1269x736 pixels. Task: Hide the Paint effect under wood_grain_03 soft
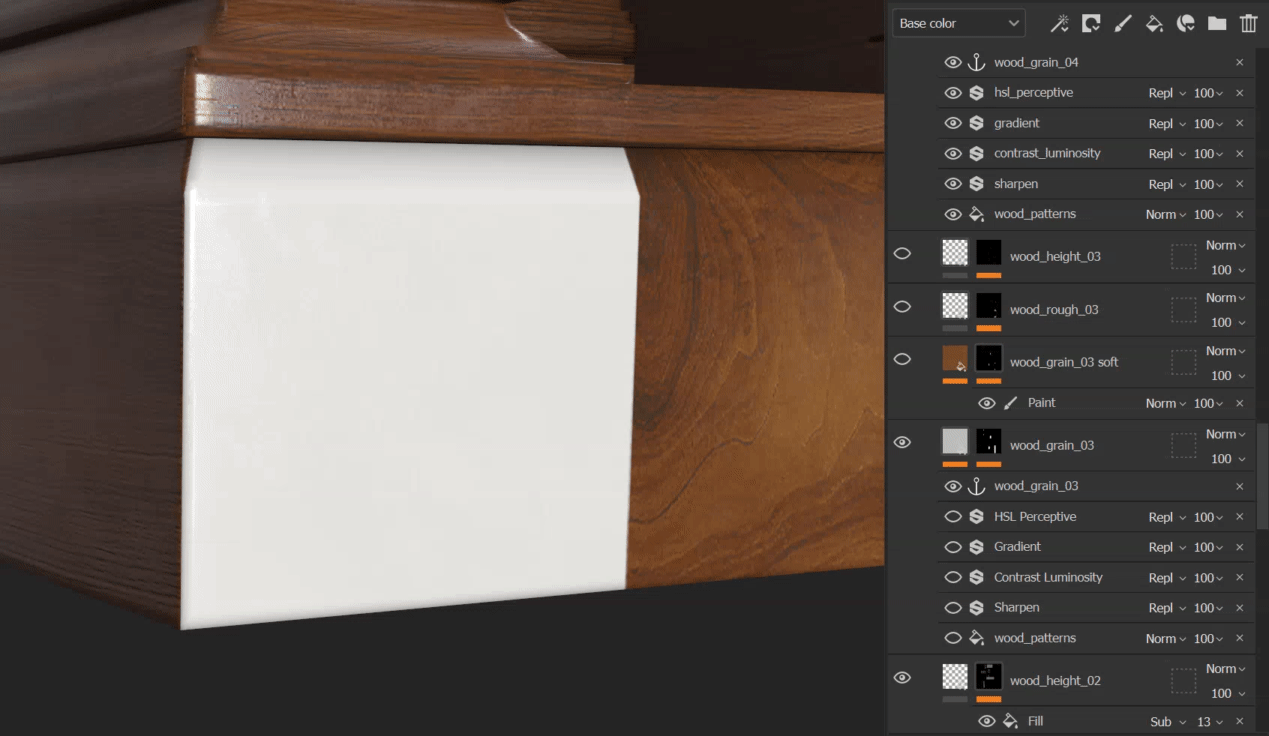(x=987, y=402)
